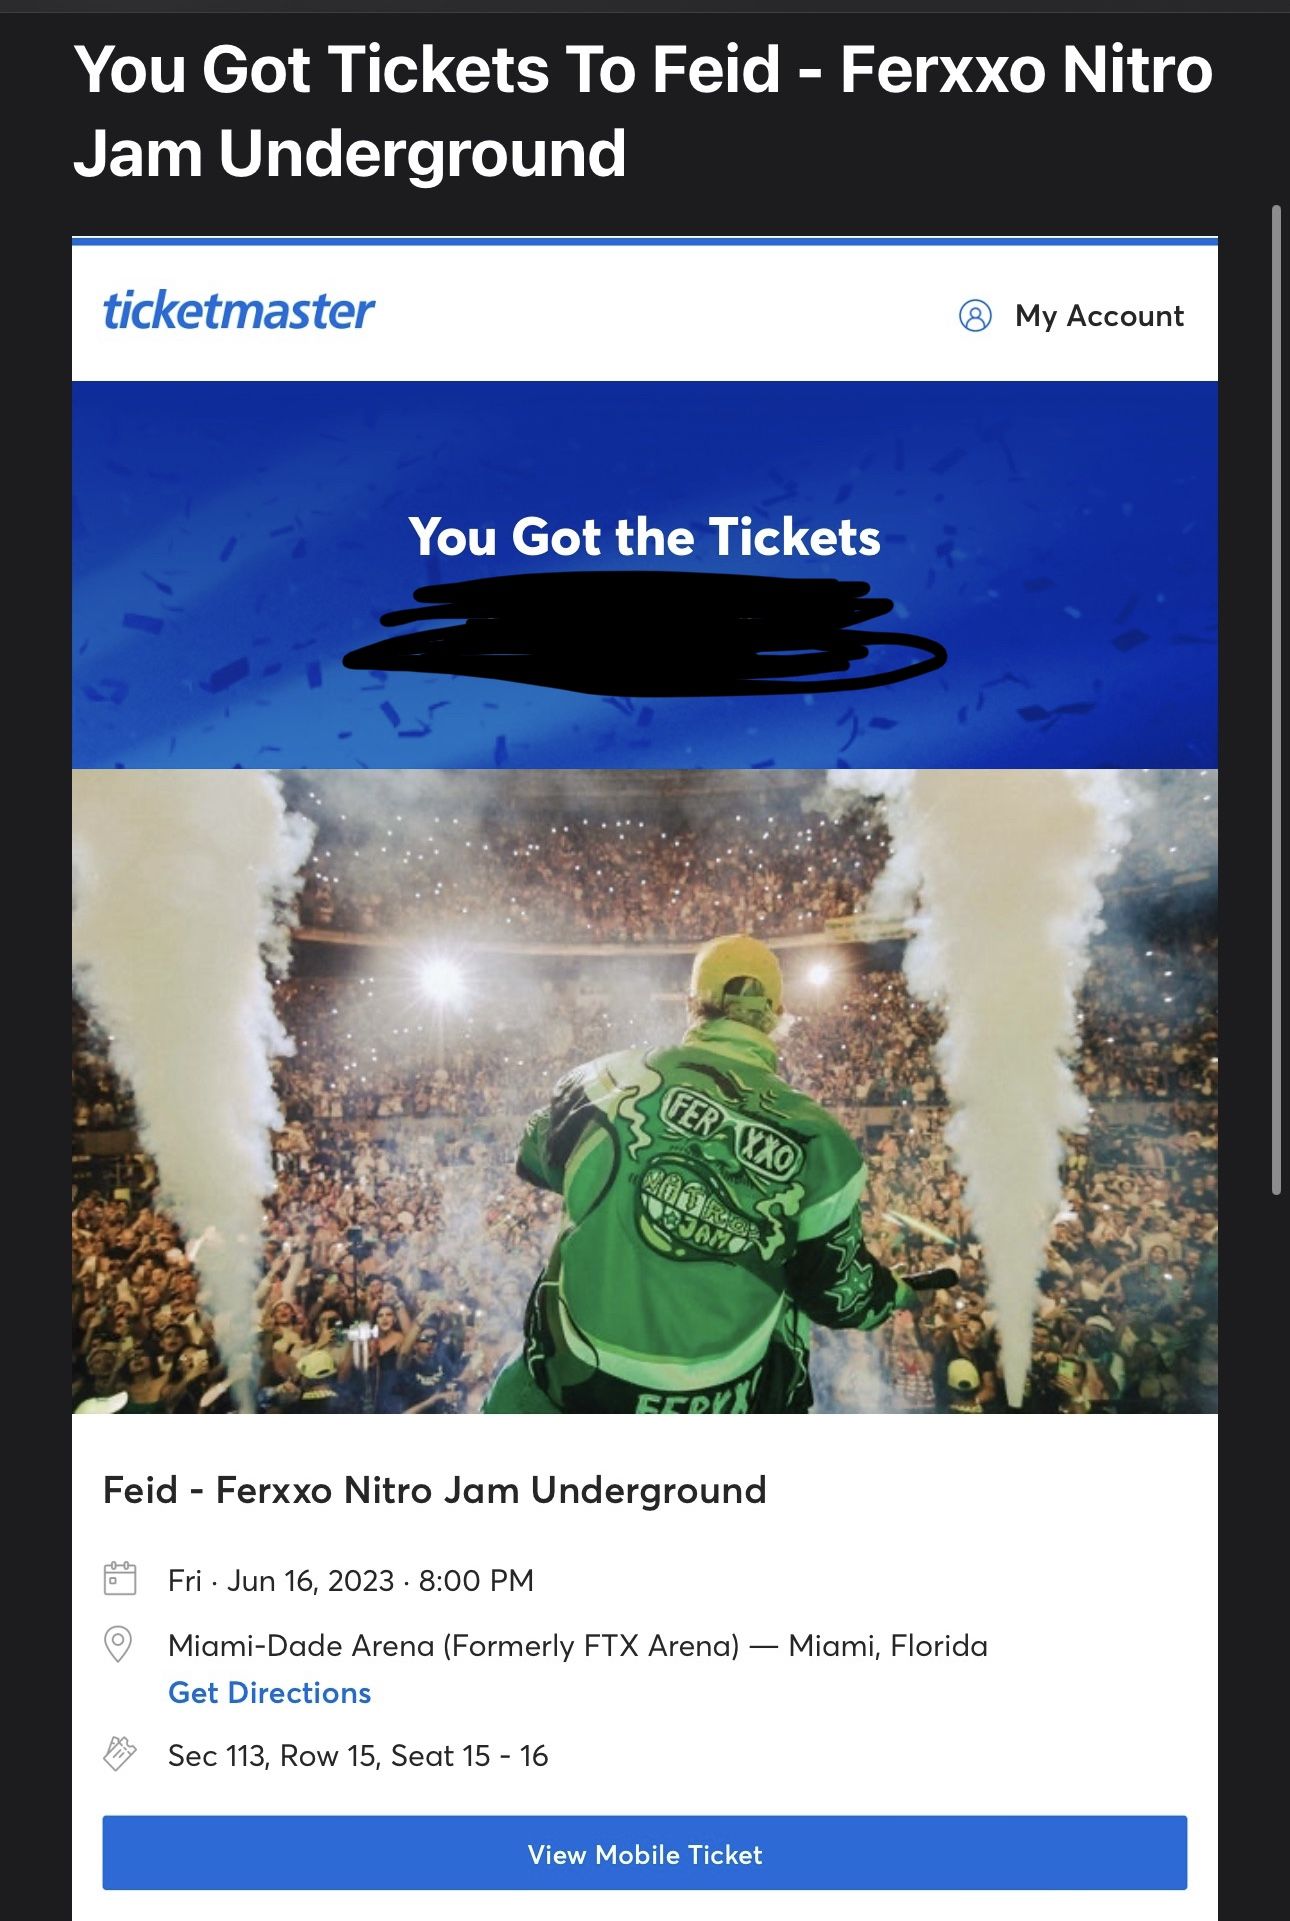Screen dimensions: 1290x1921
Task: Click the Fri Jun 16, 2023 date text
Action: click(x=351, y=1580)
